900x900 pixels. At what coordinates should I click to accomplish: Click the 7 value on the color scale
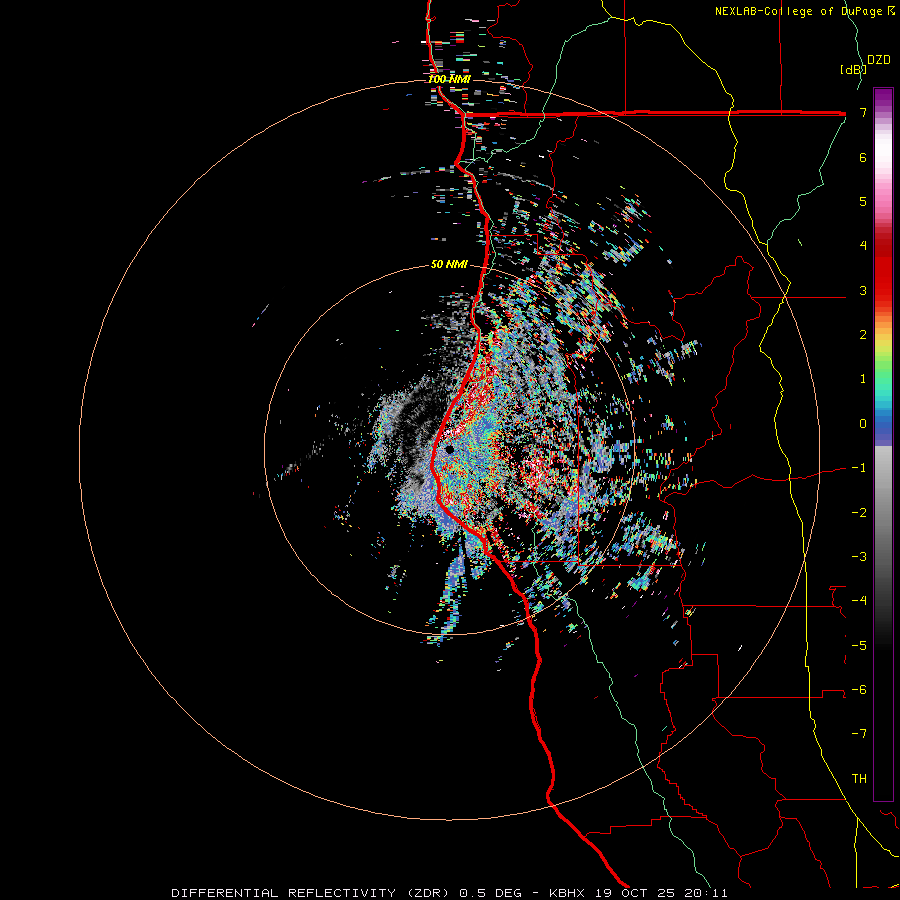tap(863, 113)
